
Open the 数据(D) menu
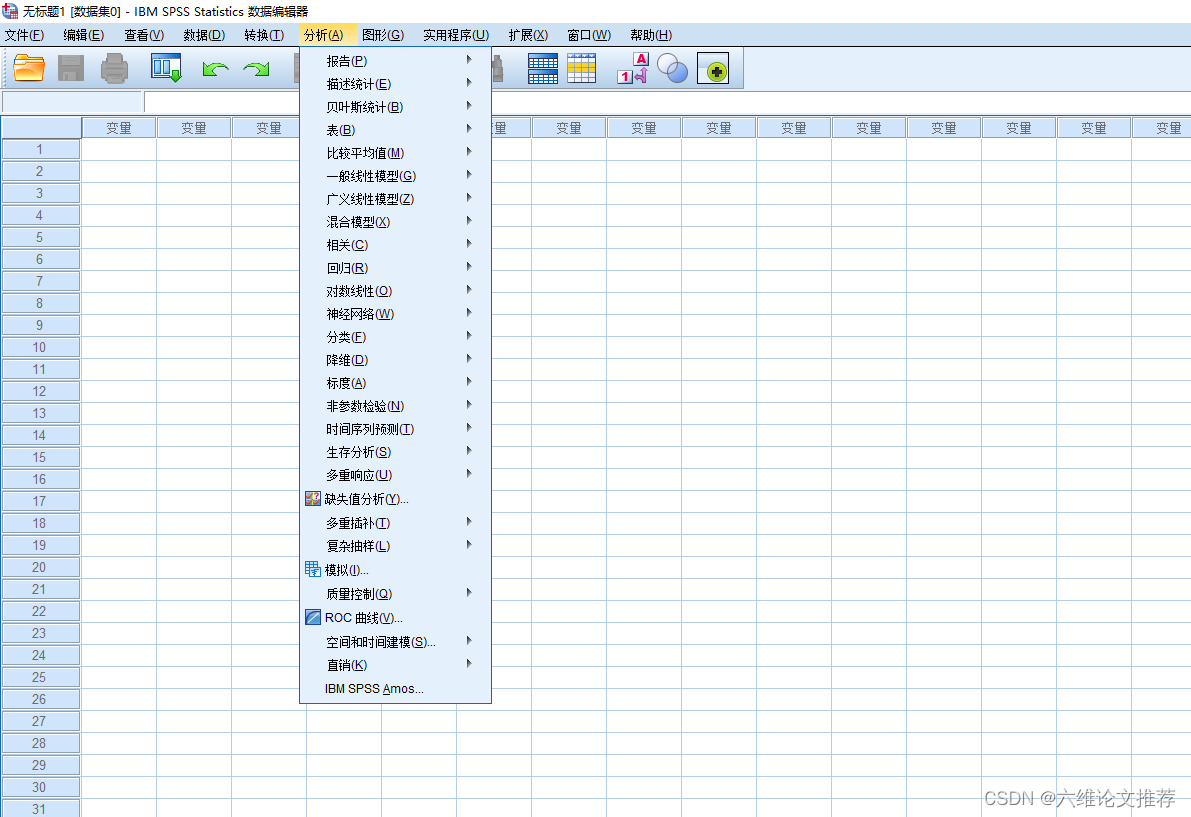[x=204, y=35]
